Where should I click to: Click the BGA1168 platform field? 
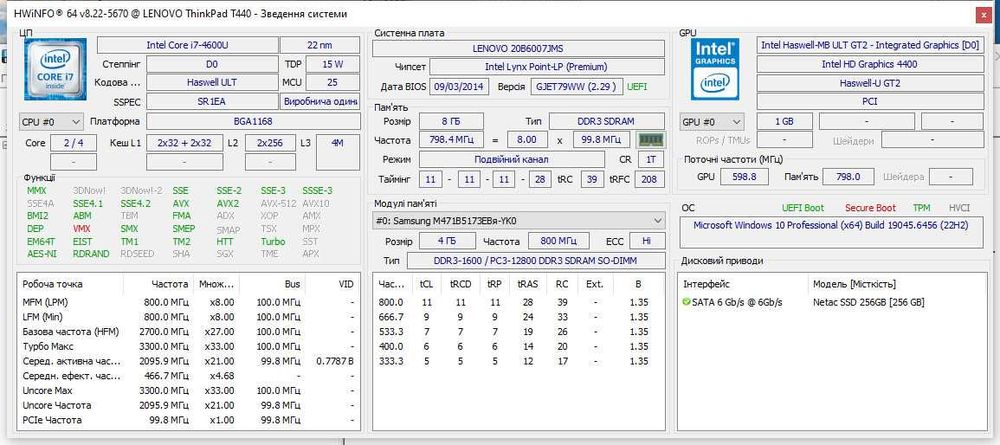[x=253, y=122]
